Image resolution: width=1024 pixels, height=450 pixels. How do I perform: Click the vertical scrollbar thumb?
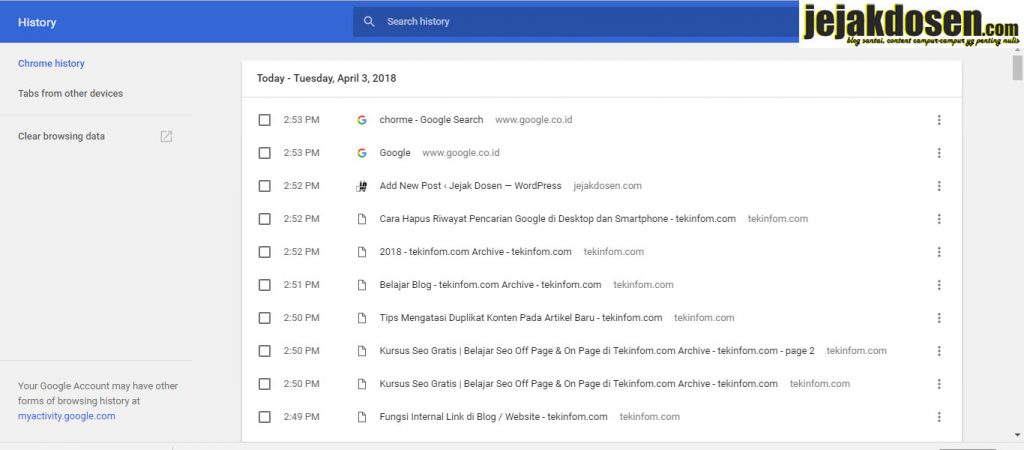tap(1017, 67)
